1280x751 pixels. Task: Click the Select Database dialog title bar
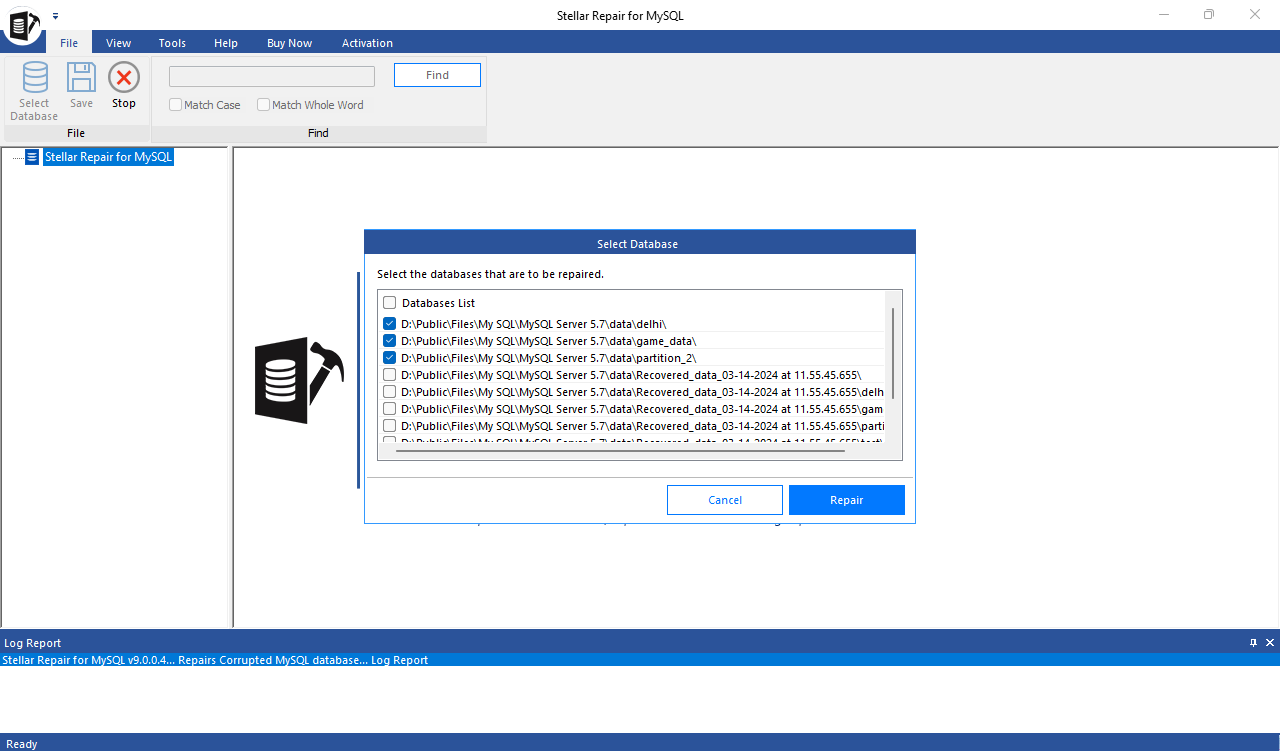[640, 243]
